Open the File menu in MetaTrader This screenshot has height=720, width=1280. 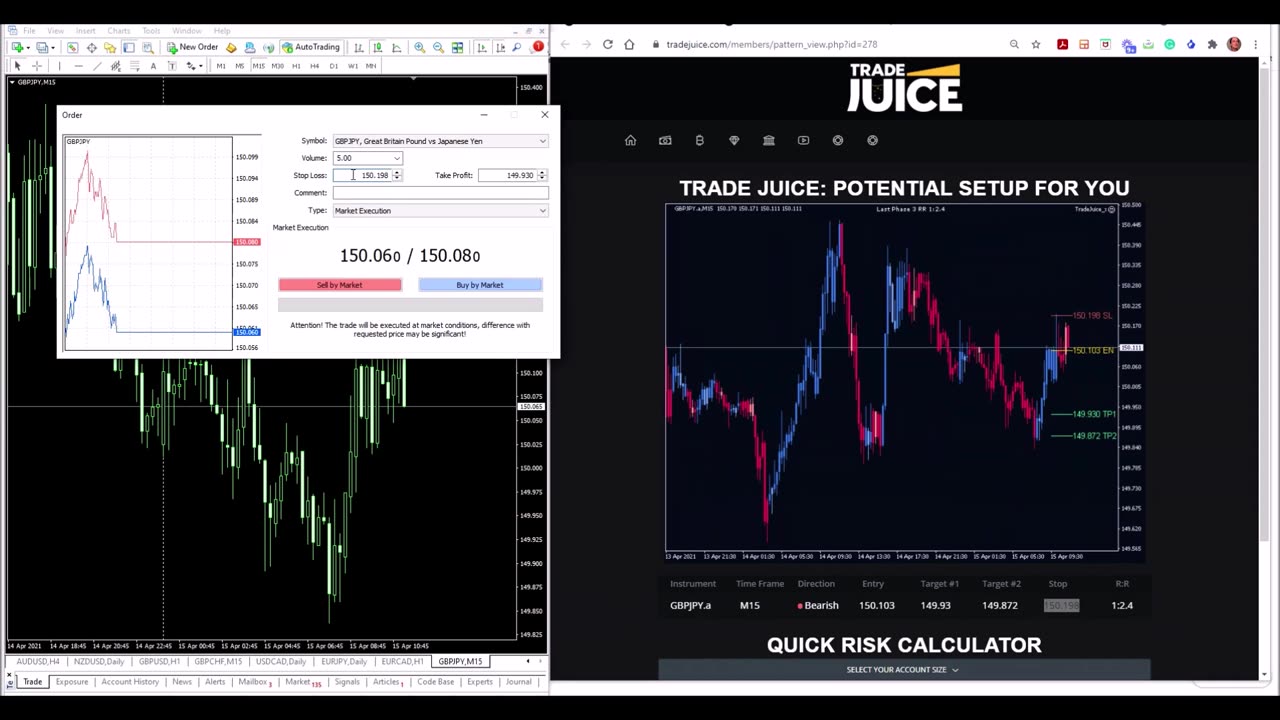click(x=29, y=31)
